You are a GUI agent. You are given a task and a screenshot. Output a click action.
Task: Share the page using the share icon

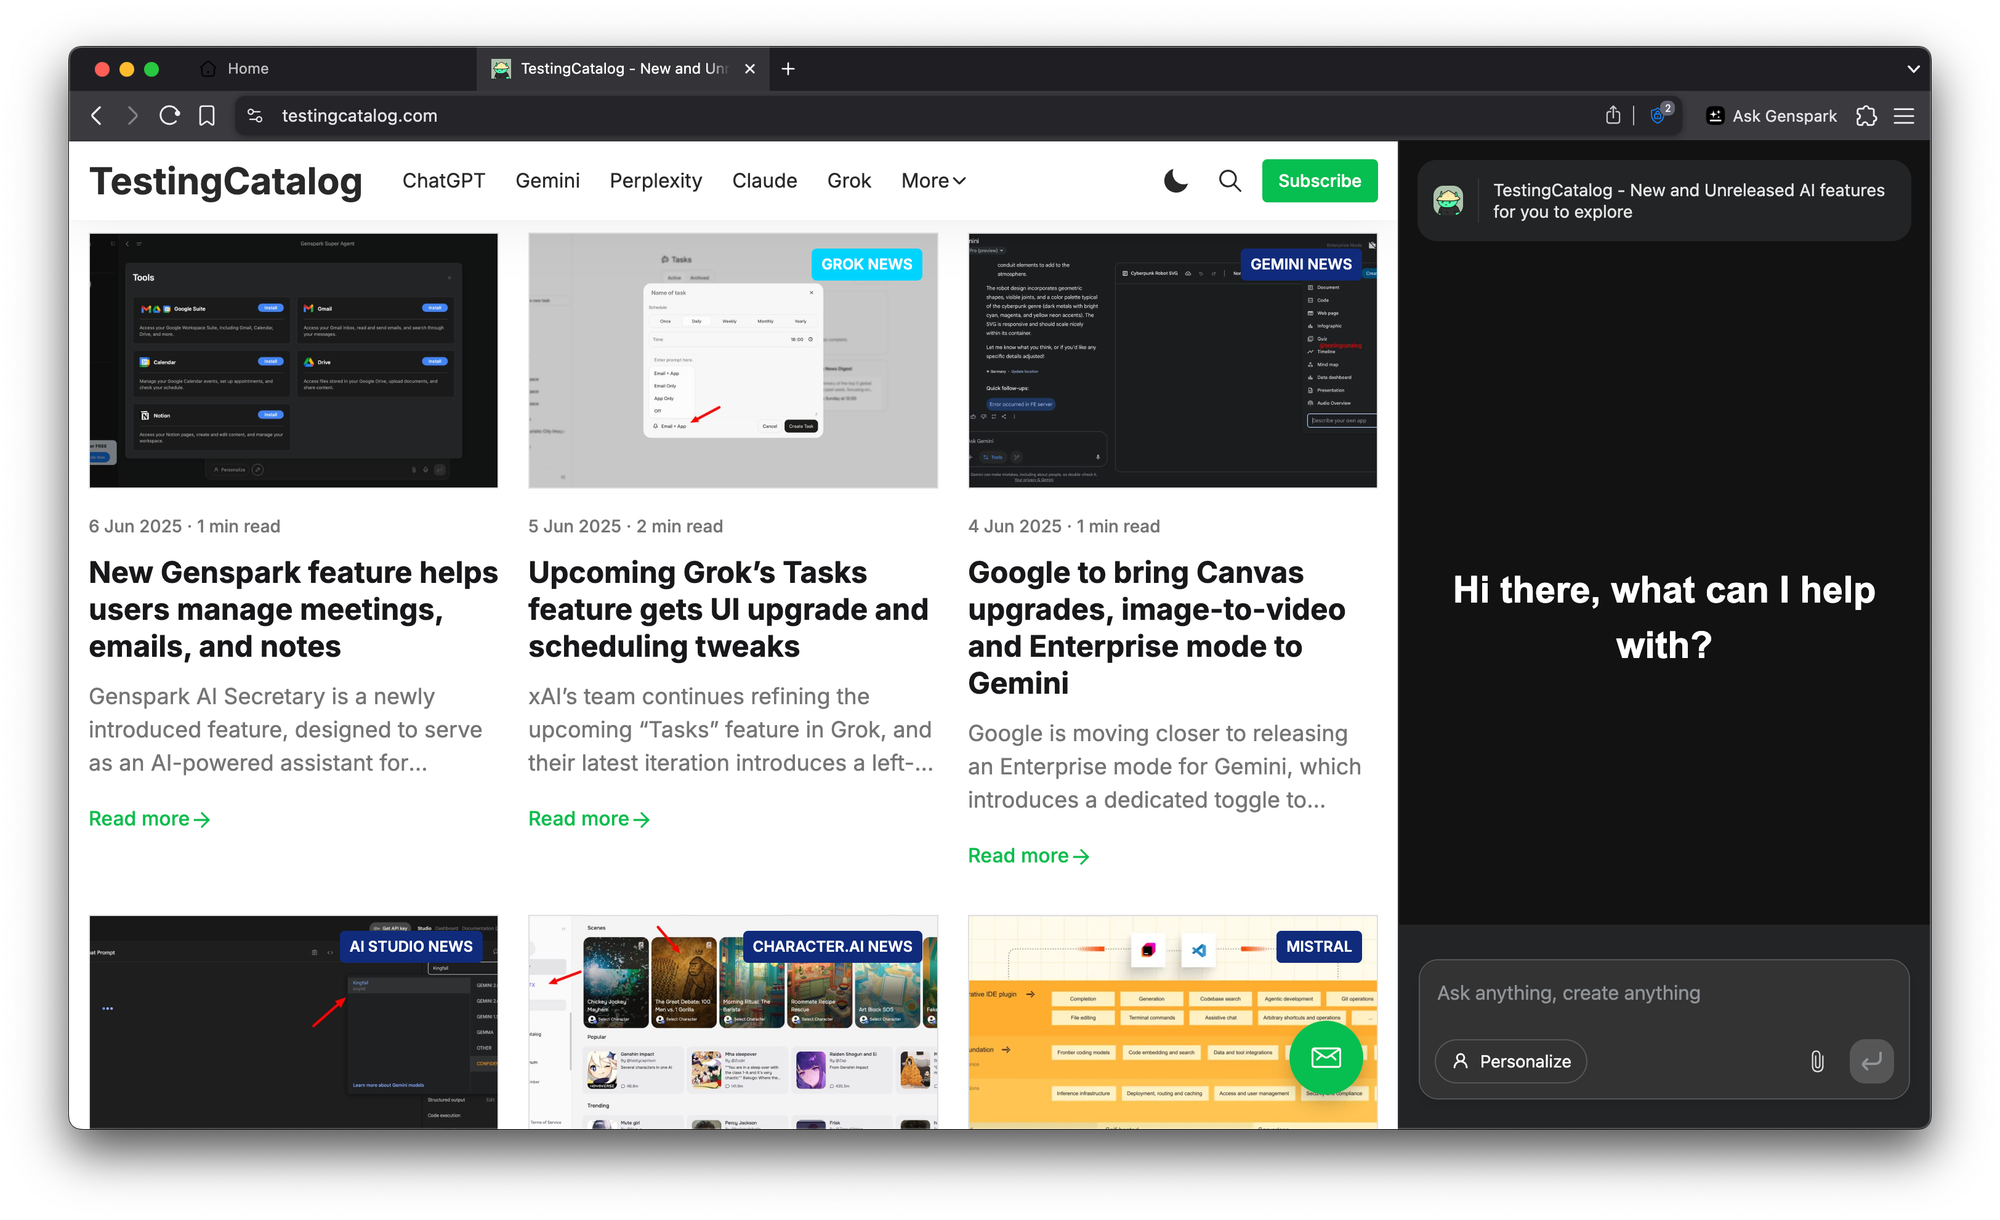1612,115
